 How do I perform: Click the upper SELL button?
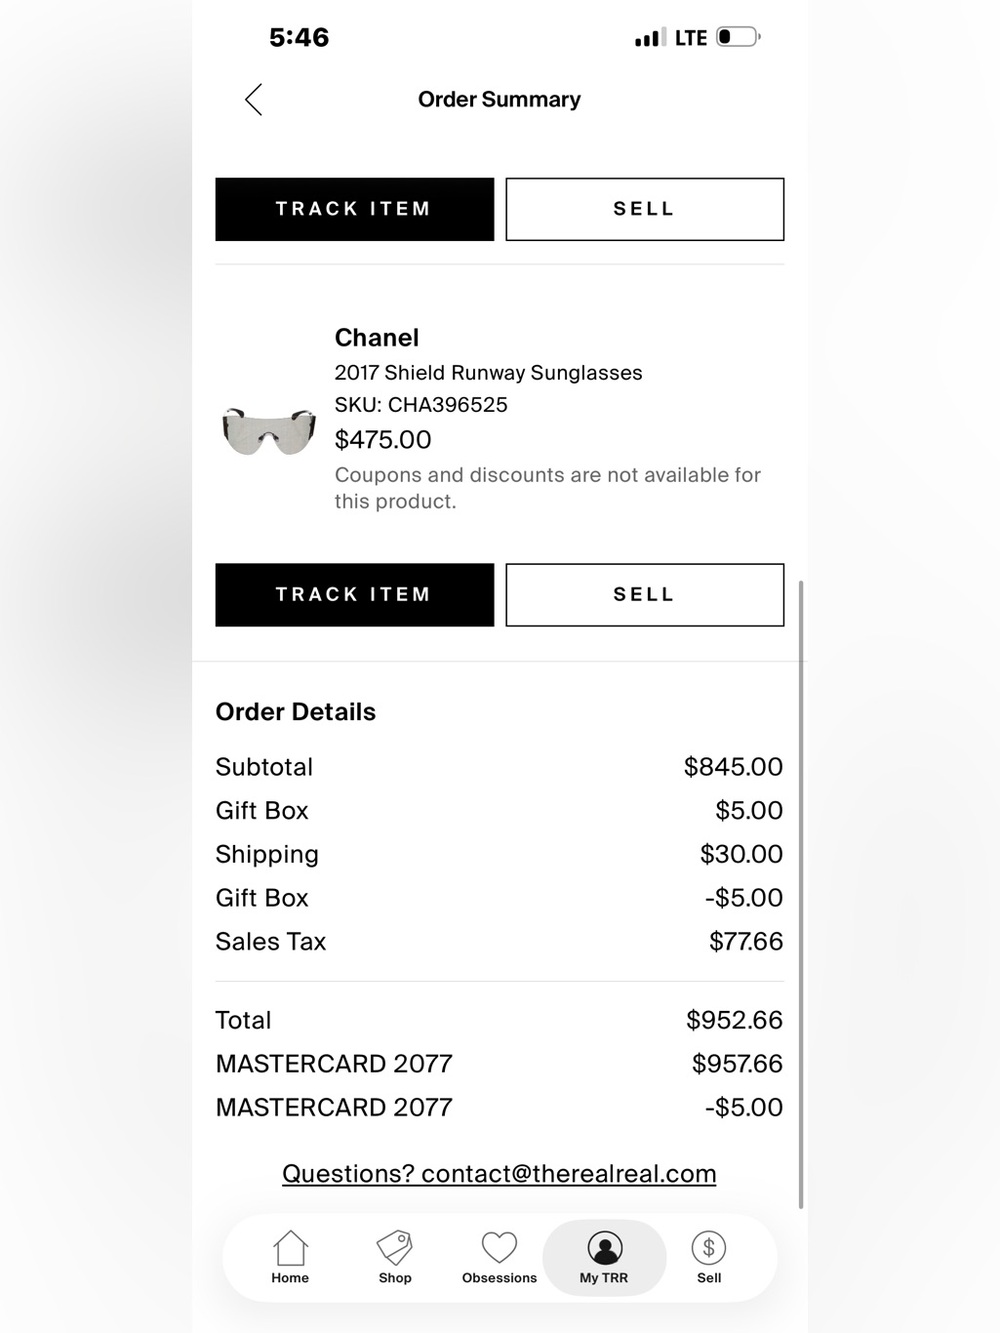pyautogui.click(x=645, y=209)
